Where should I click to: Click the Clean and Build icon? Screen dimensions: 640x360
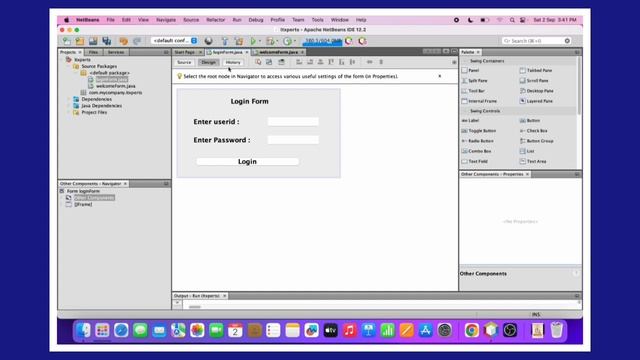click(239, 41)
